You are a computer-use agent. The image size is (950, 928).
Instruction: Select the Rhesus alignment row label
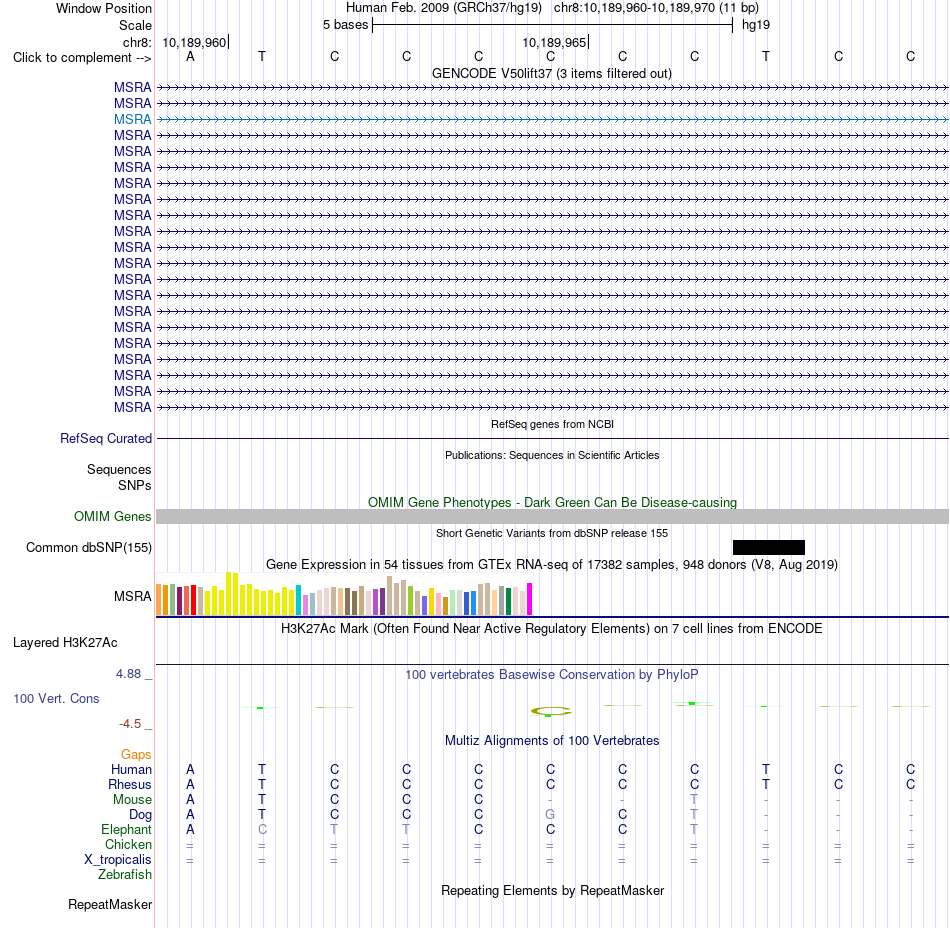[x=130, y=784]
